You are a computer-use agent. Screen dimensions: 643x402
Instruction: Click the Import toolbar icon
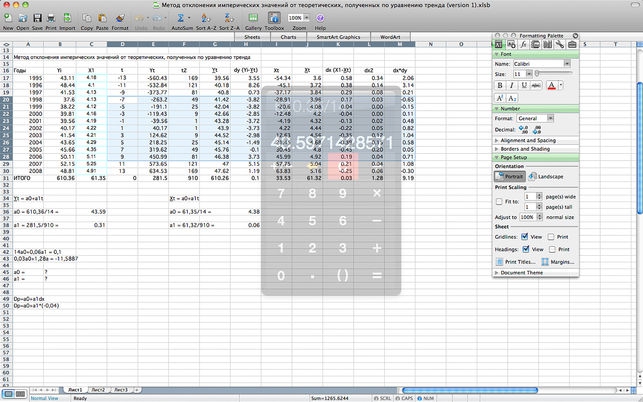pyautogui.click(x=67, y=18)
